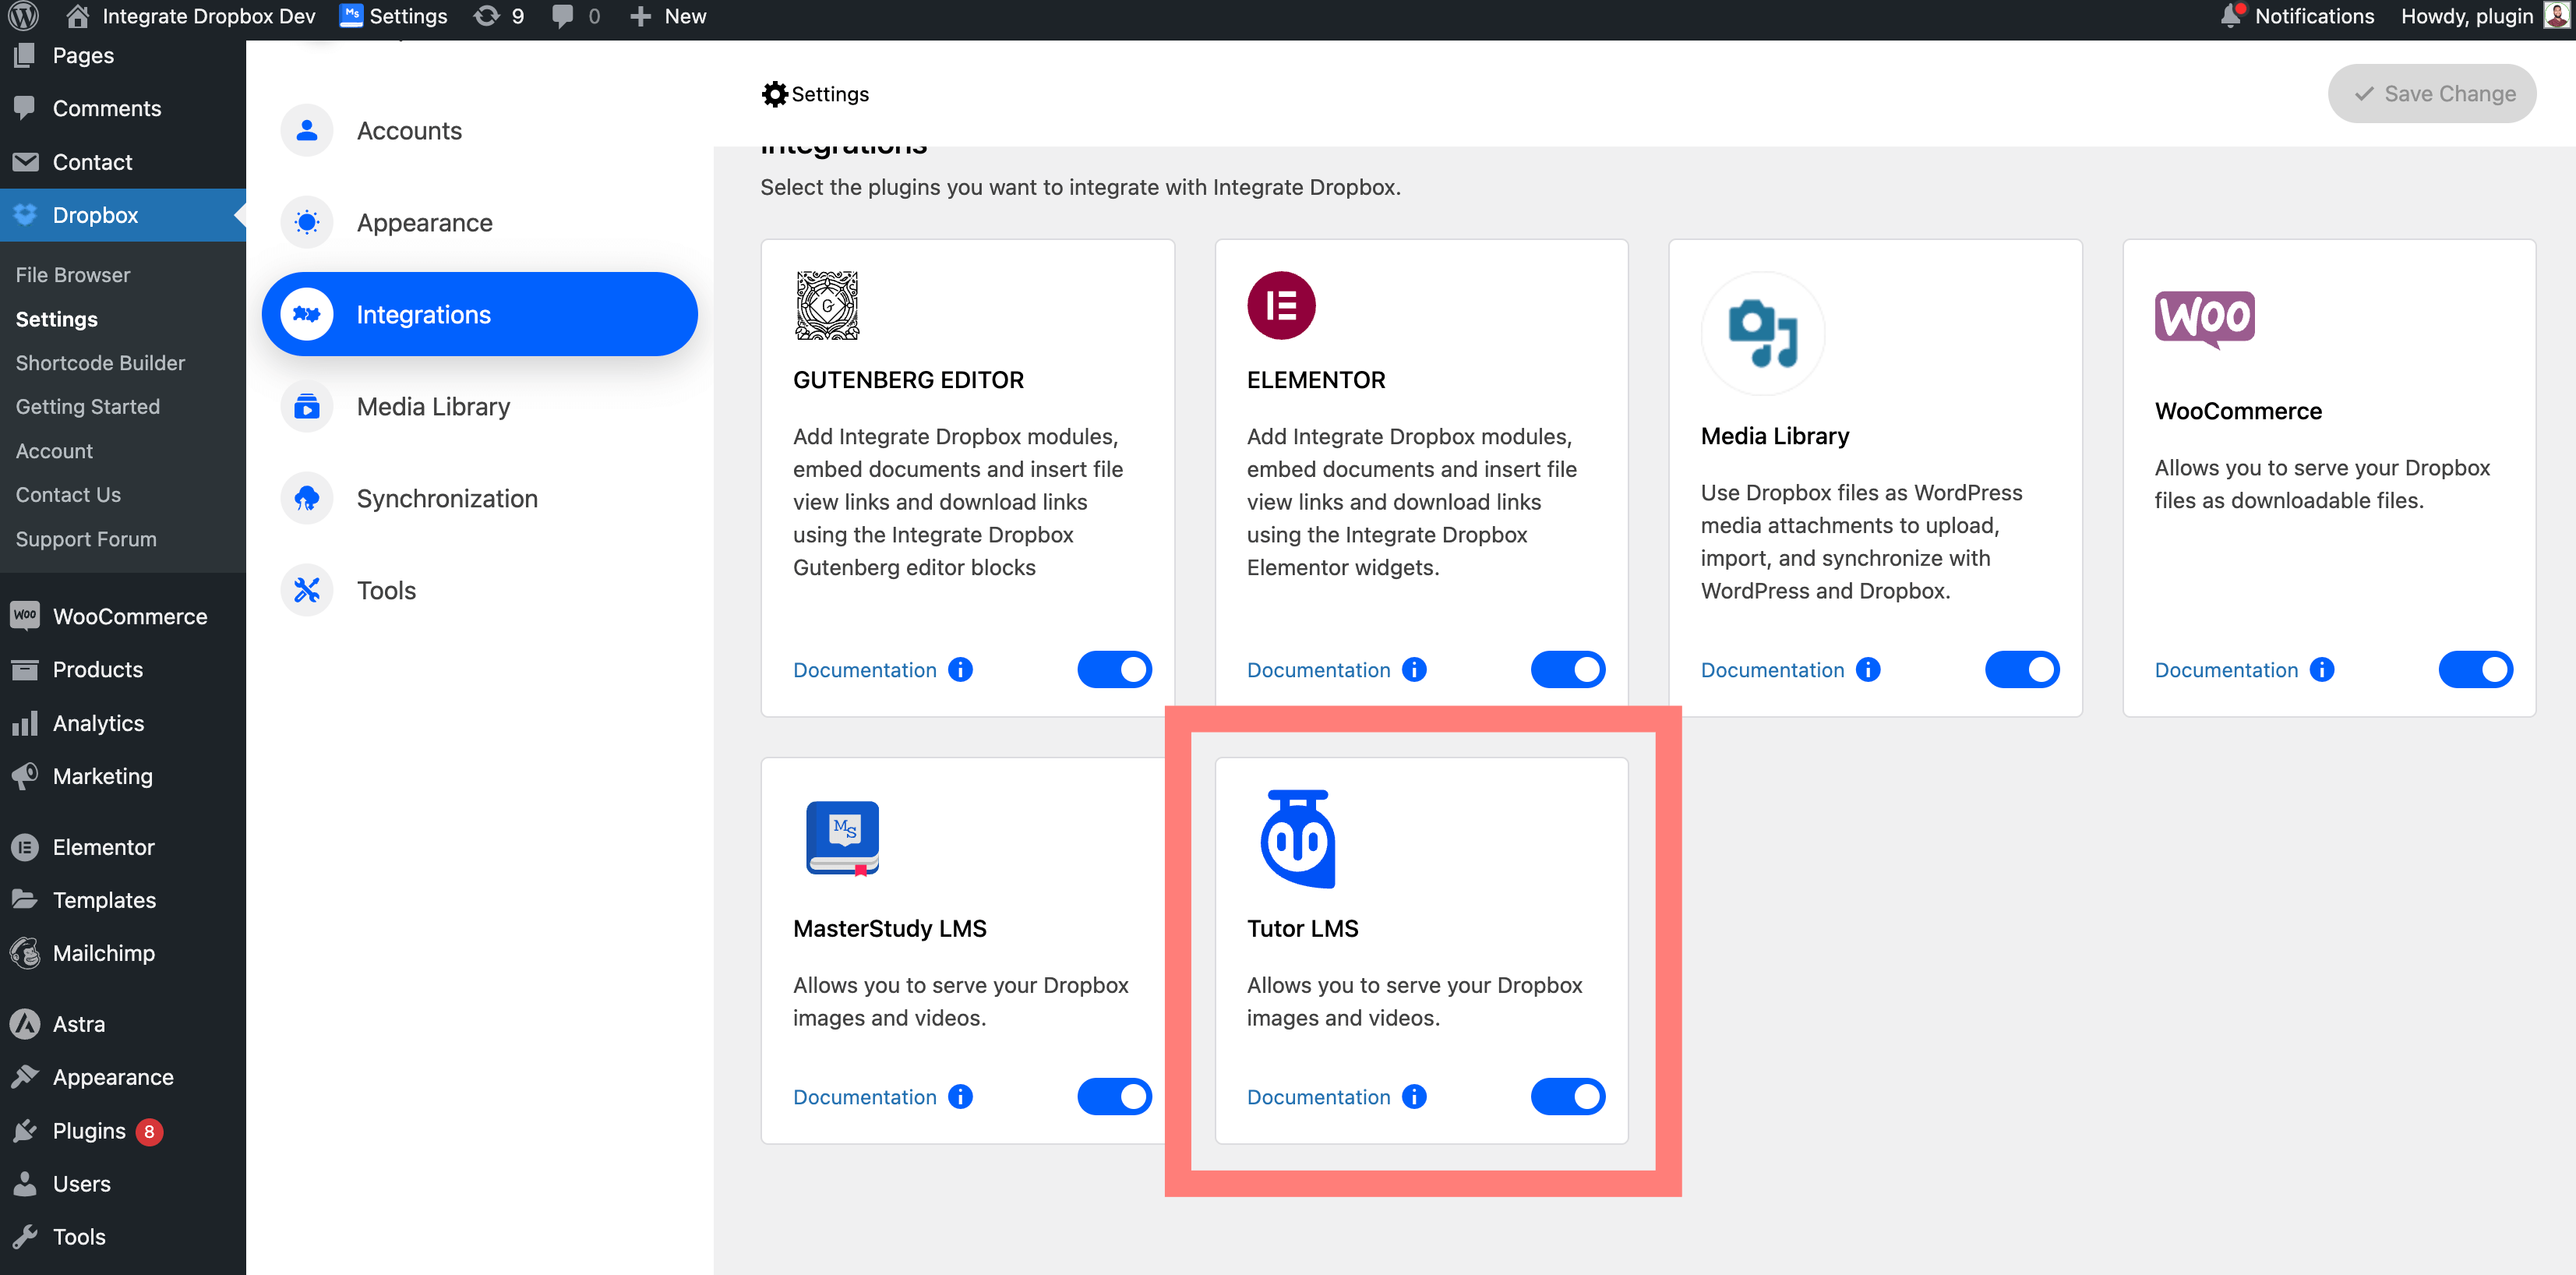Open Support Forum submenu item
This screenshot has width=2576, height=1275.
point(86,538)
